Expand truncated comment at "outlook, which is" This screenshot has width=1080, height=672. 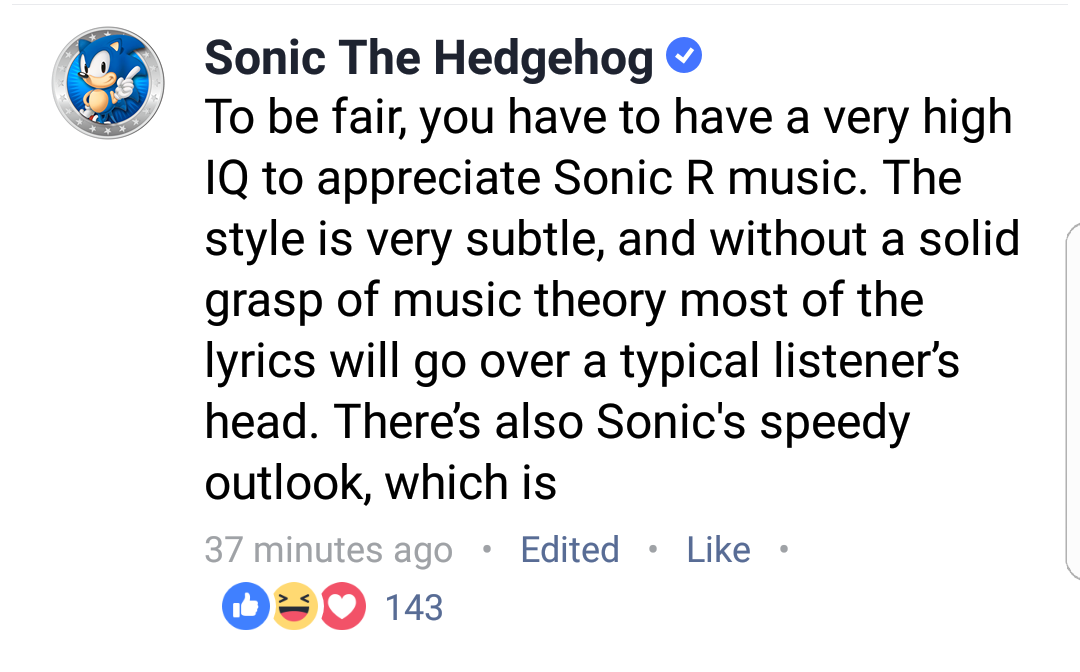380,484
